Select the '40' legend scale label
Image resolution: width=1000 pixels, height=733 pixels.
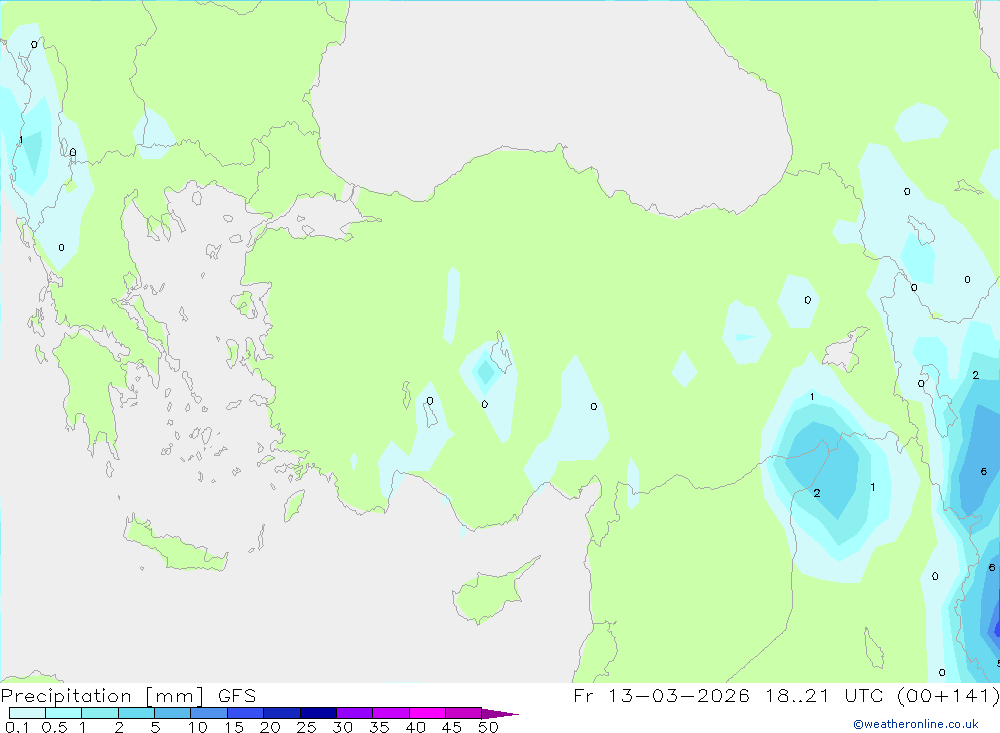(x=416, y=727)
